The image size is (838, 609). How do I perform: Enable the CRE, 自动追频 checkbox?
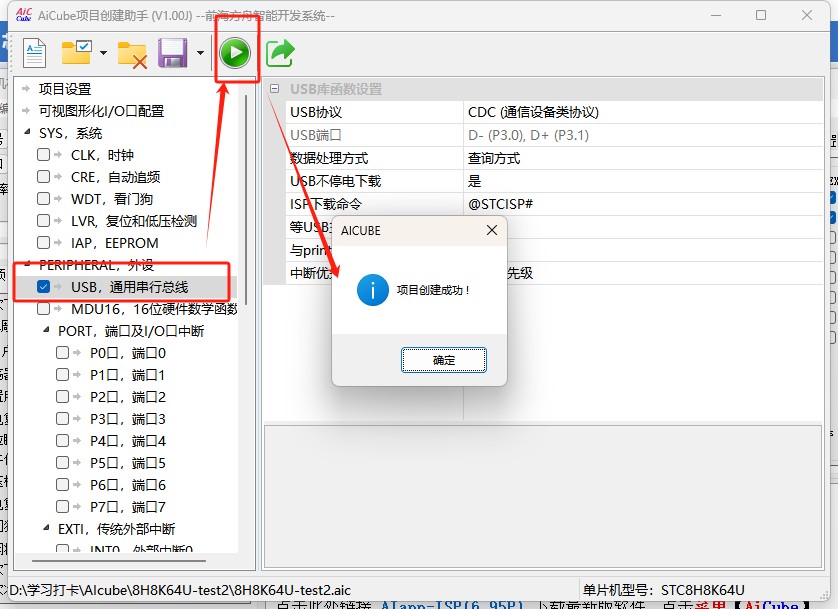coord(43,176)
